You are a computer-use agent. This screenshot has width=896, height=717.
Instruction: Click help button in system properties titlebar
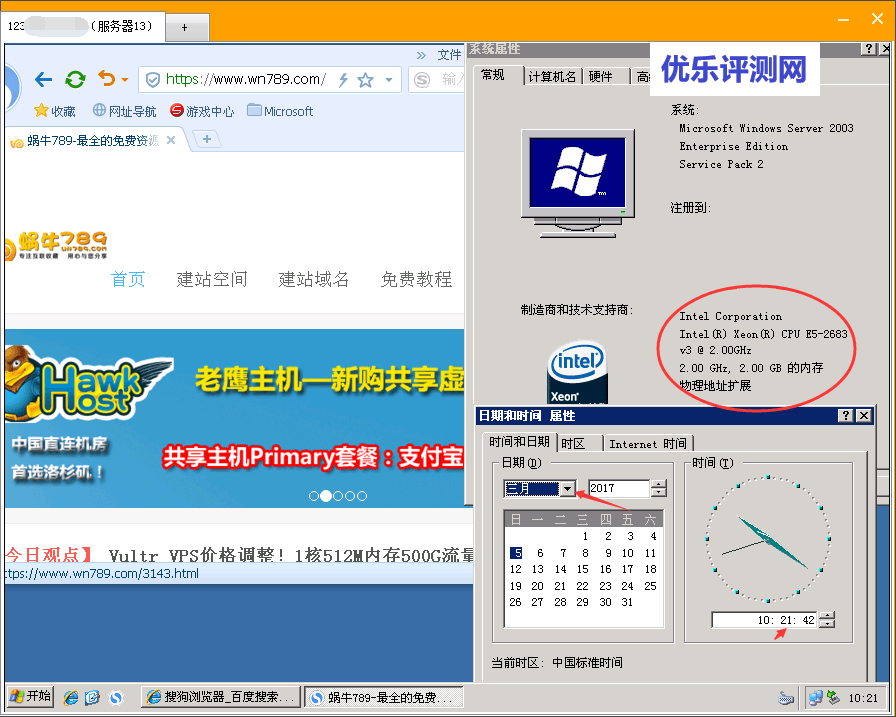click(x=869, y=49)
